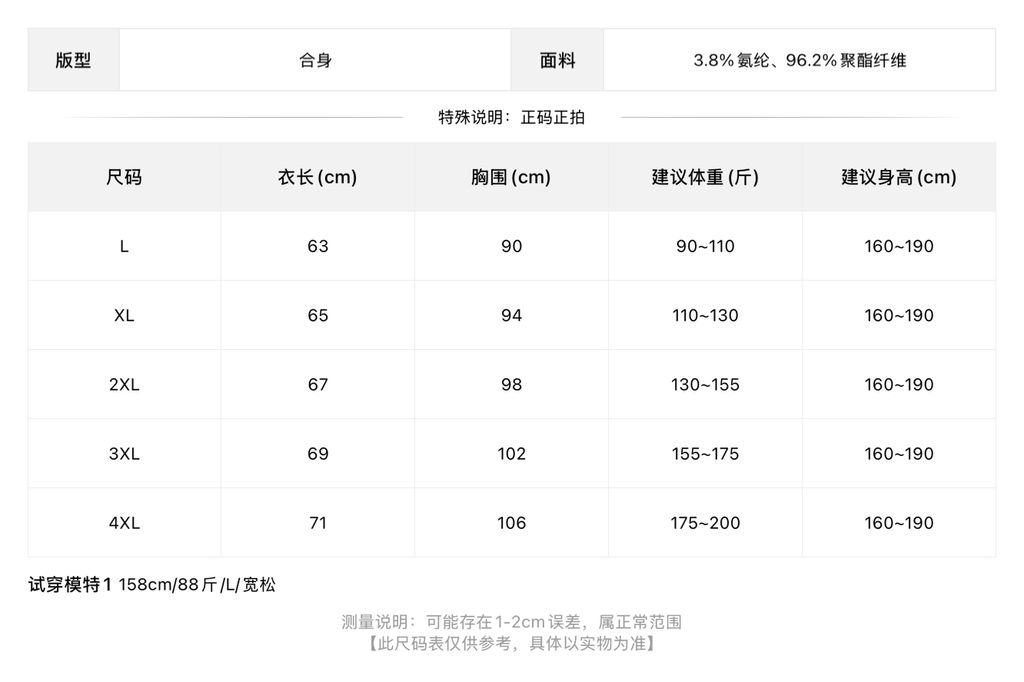Click height 160~190 in the 4XL row
The image size is (1024, 682).
coord(899,523)
